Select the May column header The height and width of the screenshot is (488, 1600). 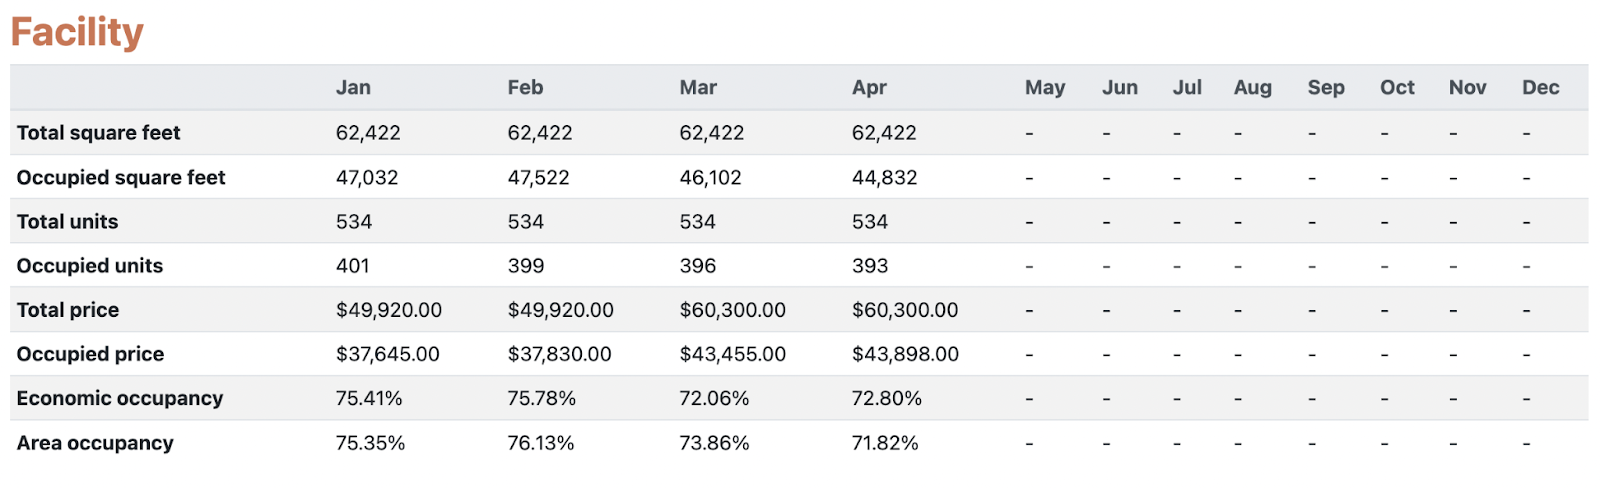point(1045,88)
